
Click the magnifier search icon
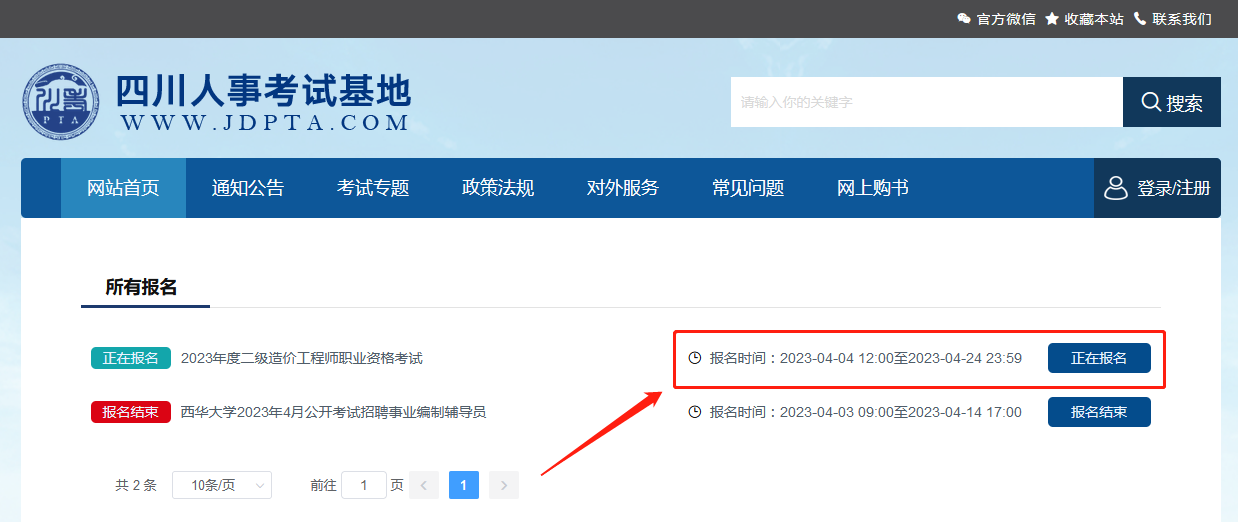tap(1151, 102)
